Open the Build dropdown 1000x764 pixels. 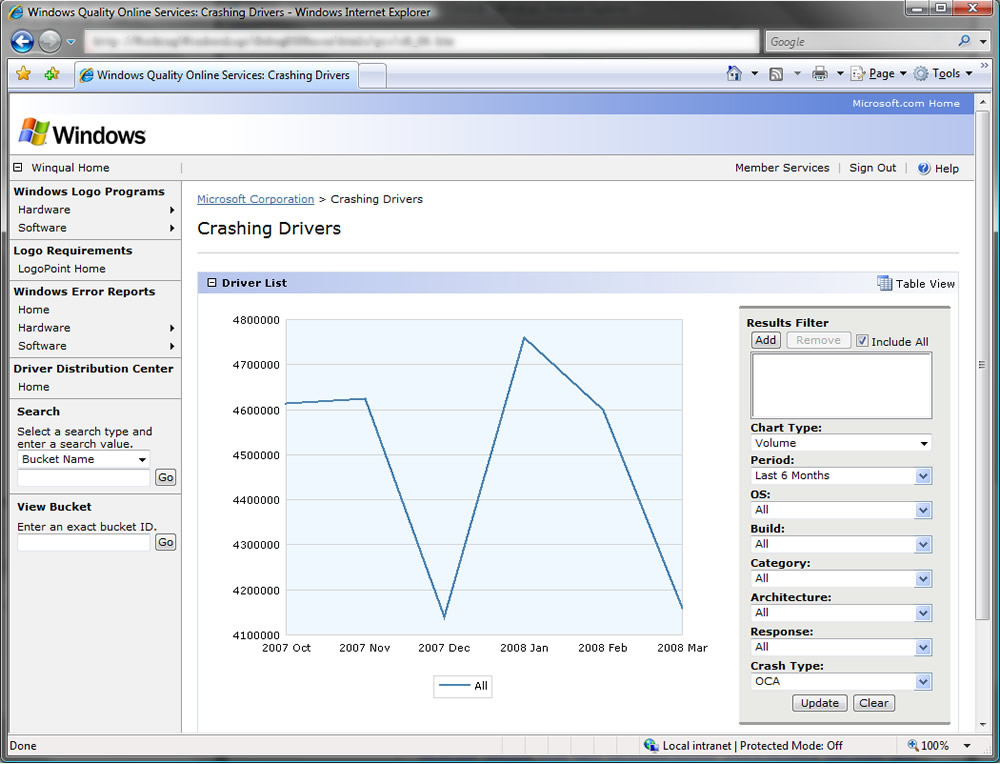tap(841, 545)
